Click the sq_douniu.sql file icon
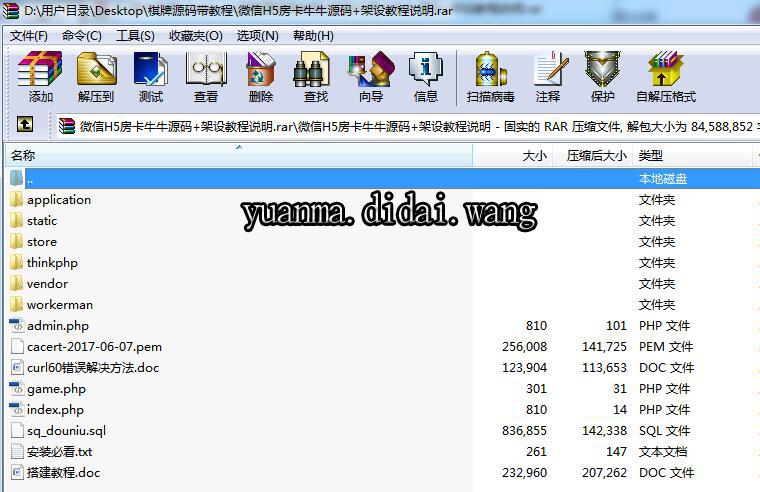The image size is (760, 492). tap(17, 430)
